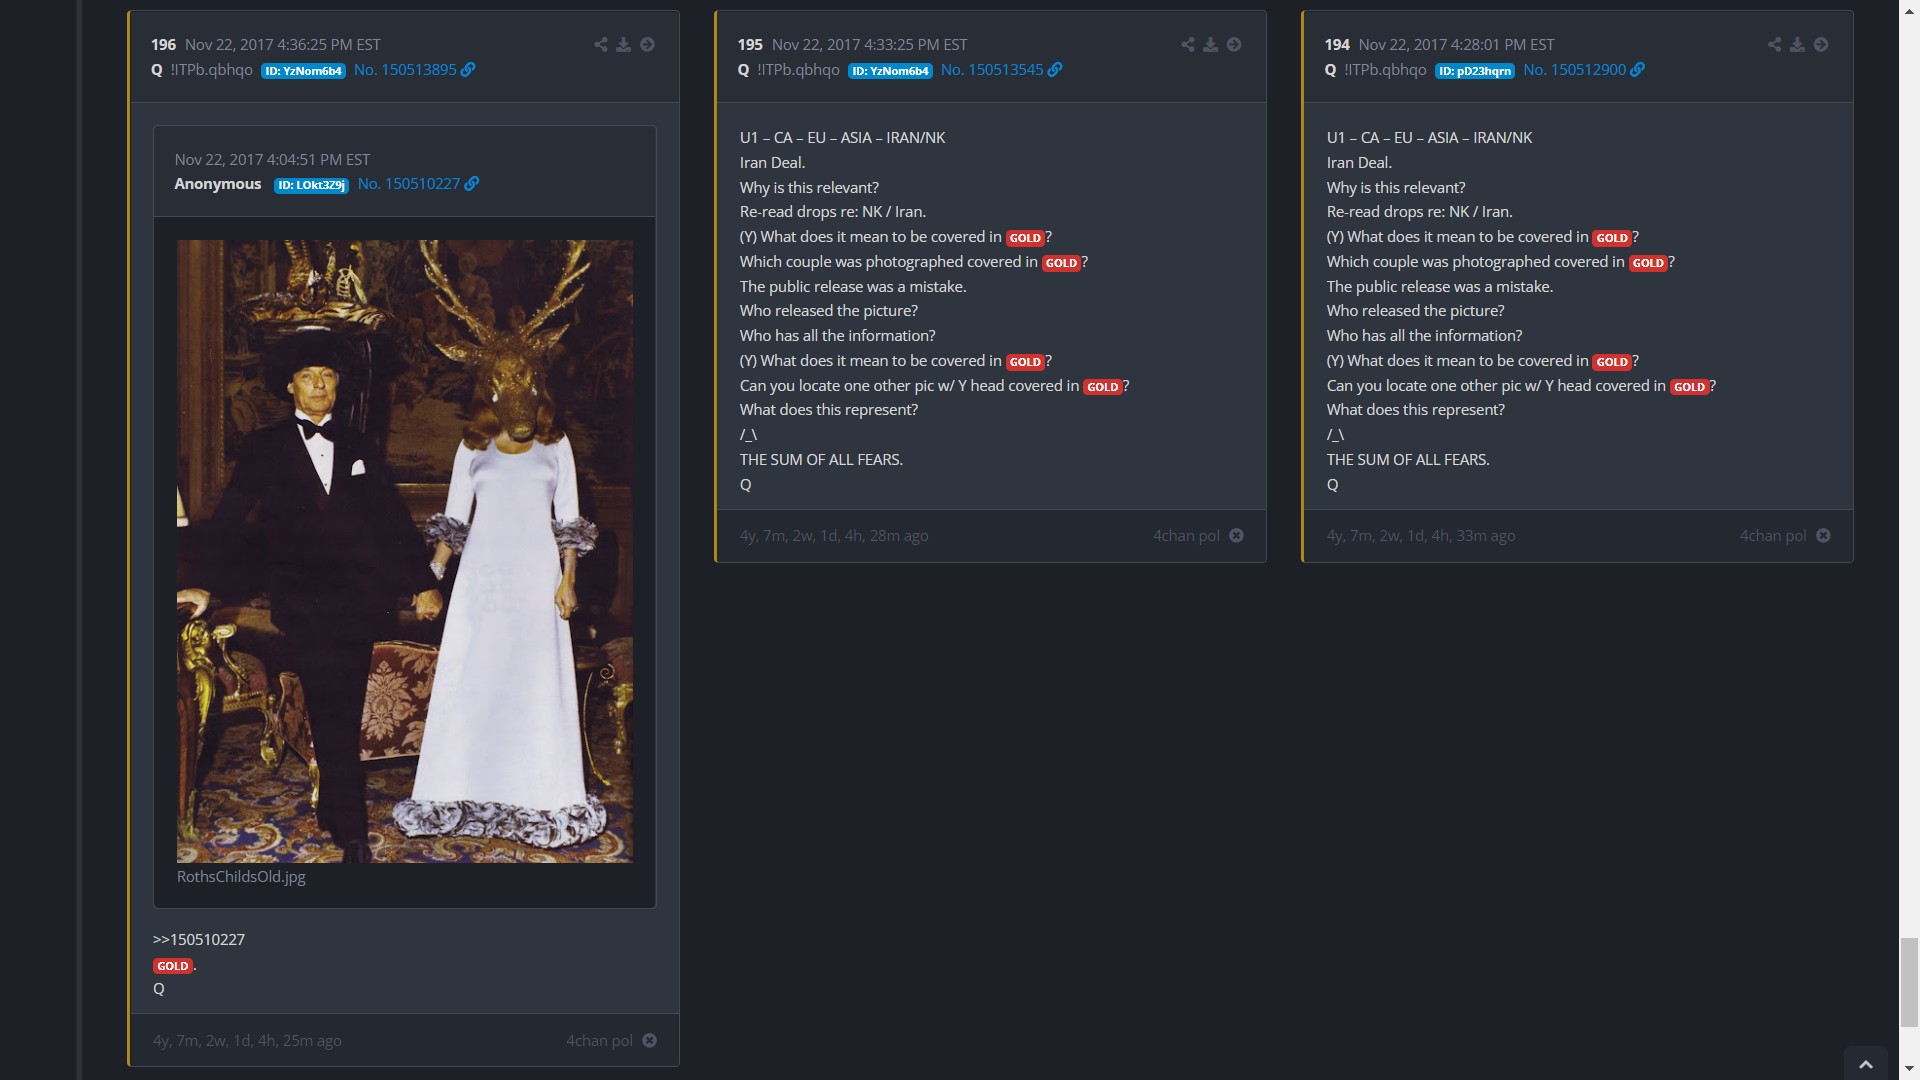Screen dimensions: 1920x1080
Task: Click GOLD tag after 'Which couple was photographed' in post 194
Action: (x=1648, y=263)
